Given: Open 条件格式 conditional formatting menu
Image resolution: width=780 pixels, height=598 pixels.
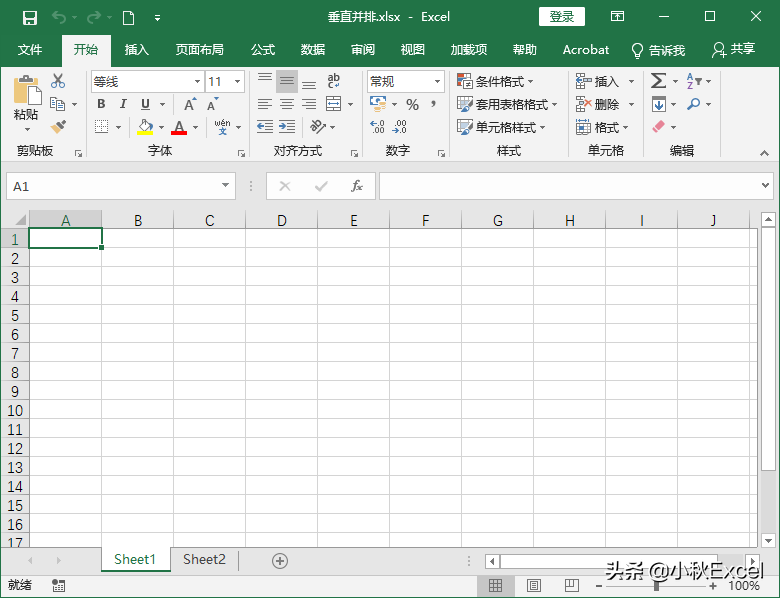Looking at the screenshot, I should click(x=495, y=81).
